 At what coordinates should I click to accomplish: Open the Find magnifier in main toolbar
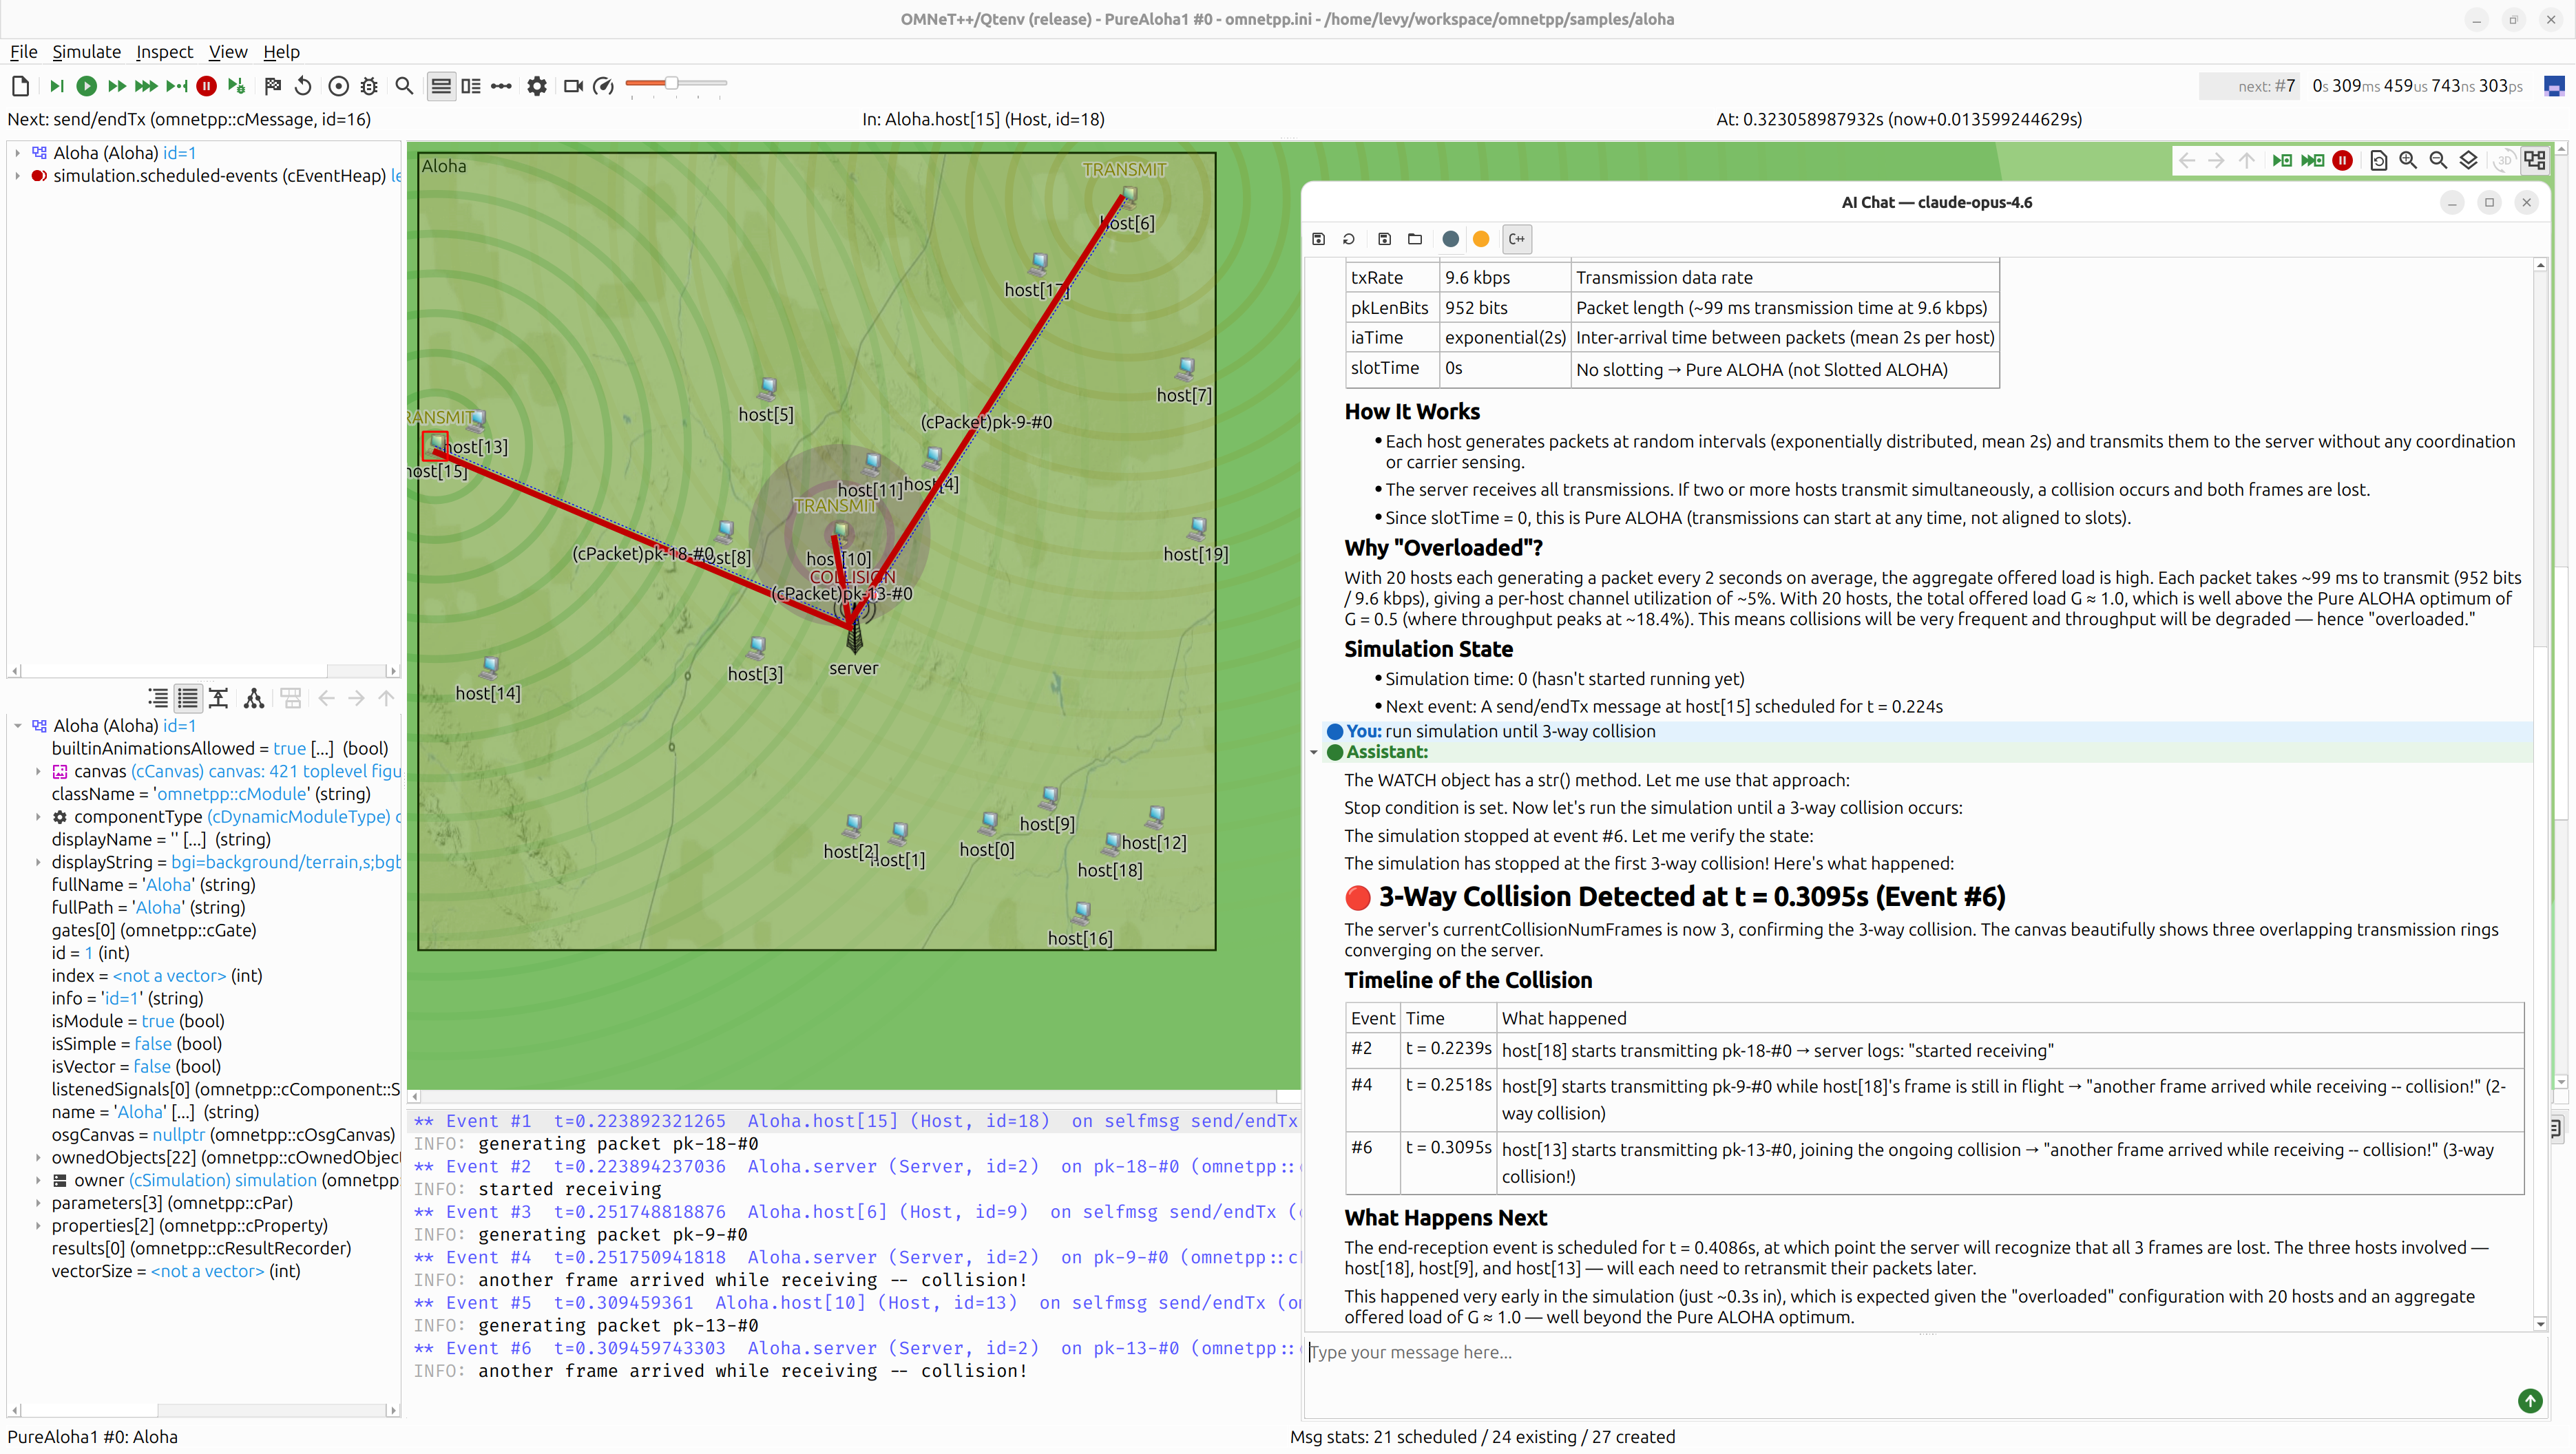click(404, 86)
